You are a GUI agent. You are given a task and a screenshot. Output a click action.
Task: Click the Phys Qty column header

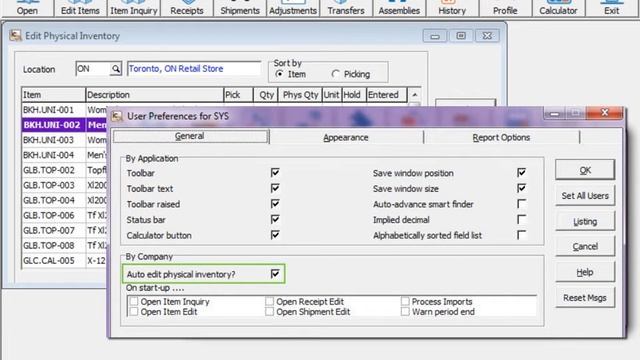[300, 95]
